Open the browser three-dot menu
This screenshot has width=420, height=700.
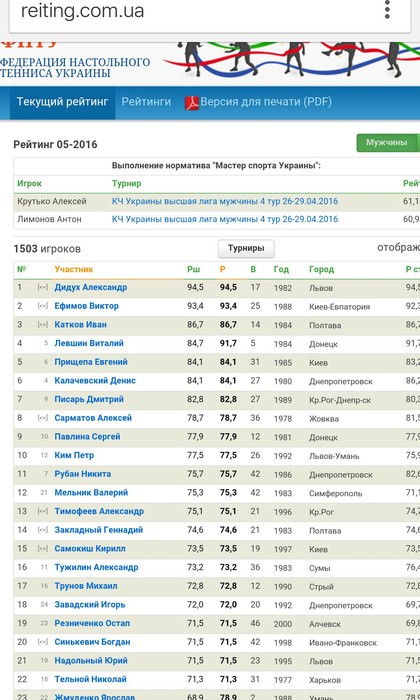[387, 10]
